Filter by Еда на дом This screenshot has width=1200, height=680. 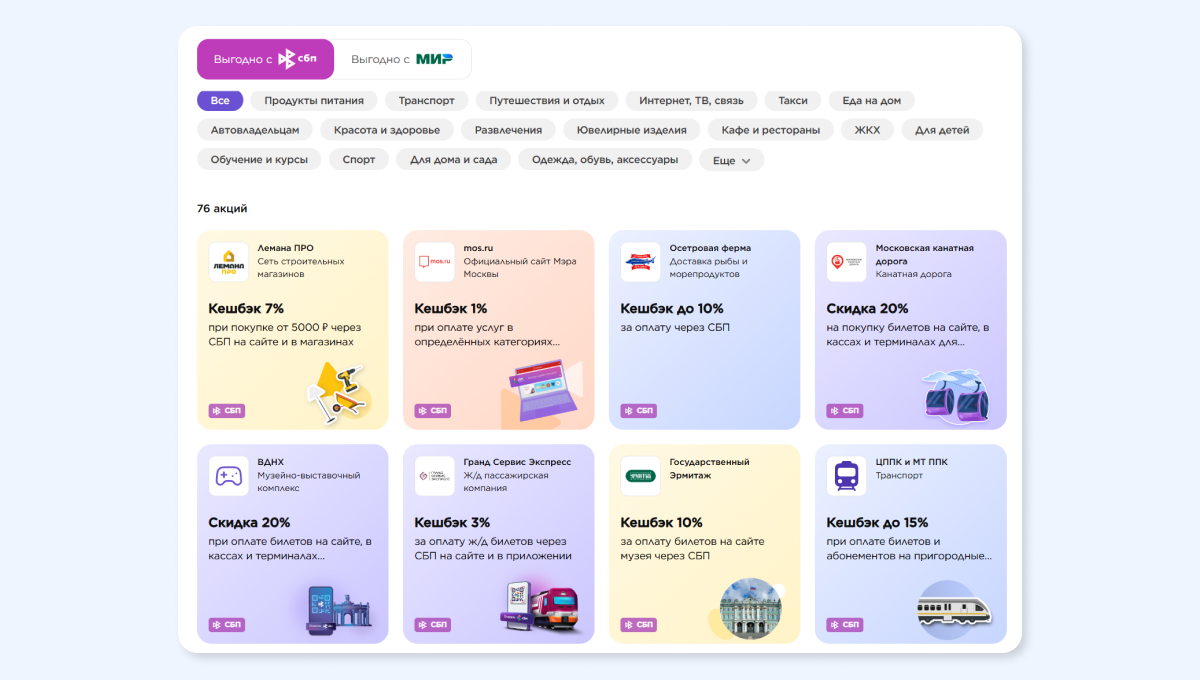point(872,101)
